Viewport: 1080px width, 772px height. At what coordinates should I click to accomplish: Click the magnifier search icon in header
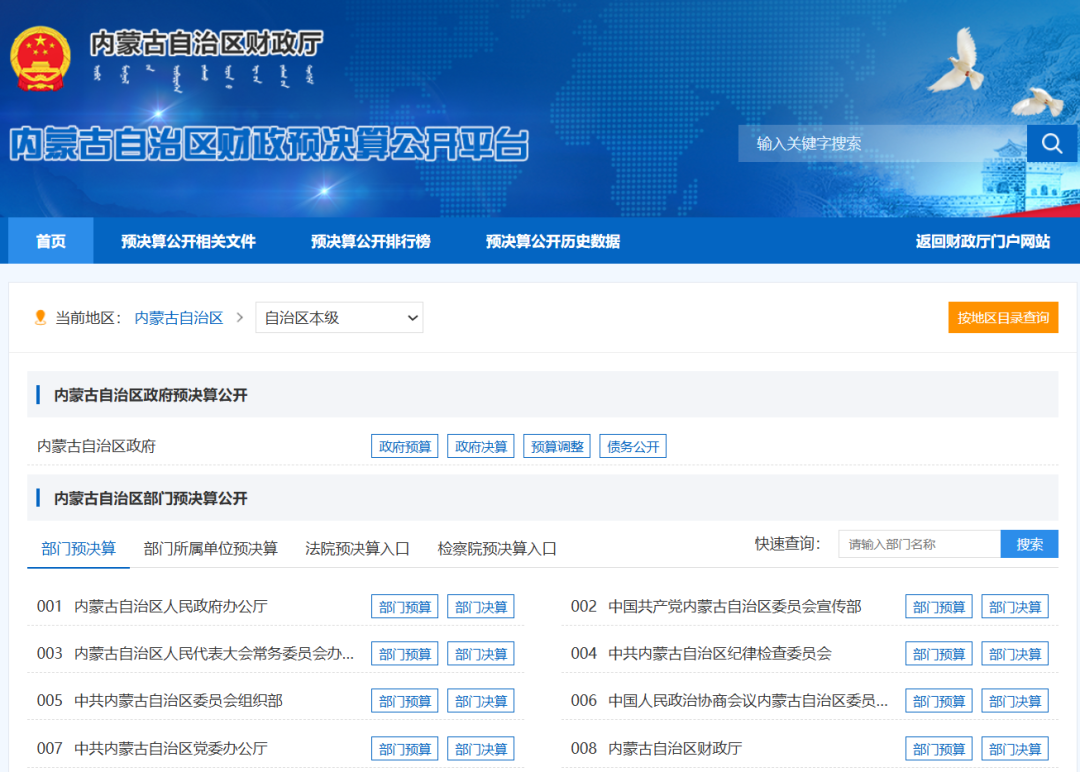[x=1052, y=143]
